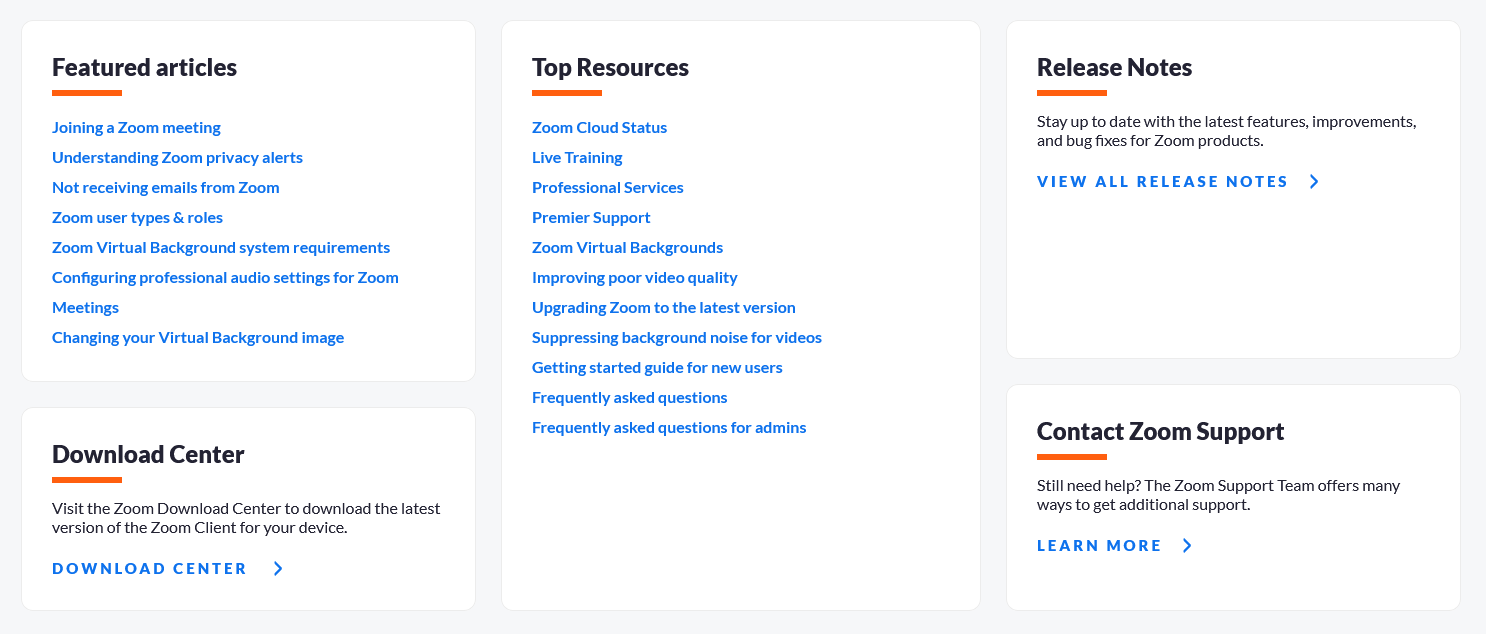The image size is (1486, 634).
Task: Click LEARN MORE under Contact Zoom Support
Action: [1099, 545]
